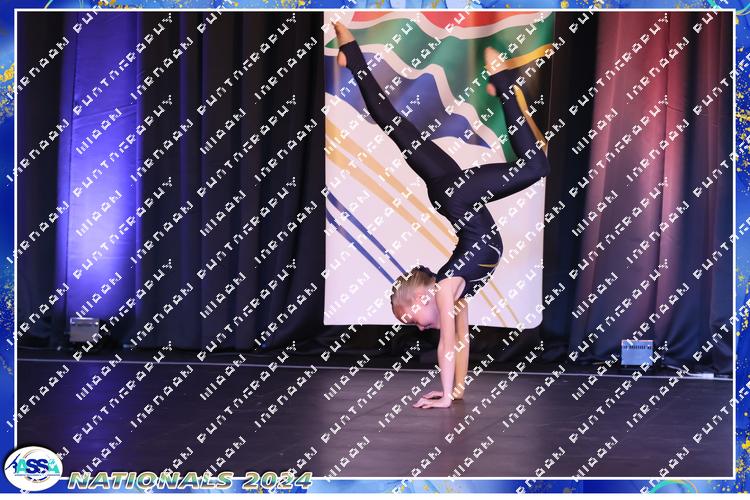Click the ASSA round logo badge

[x=33, y=468]
